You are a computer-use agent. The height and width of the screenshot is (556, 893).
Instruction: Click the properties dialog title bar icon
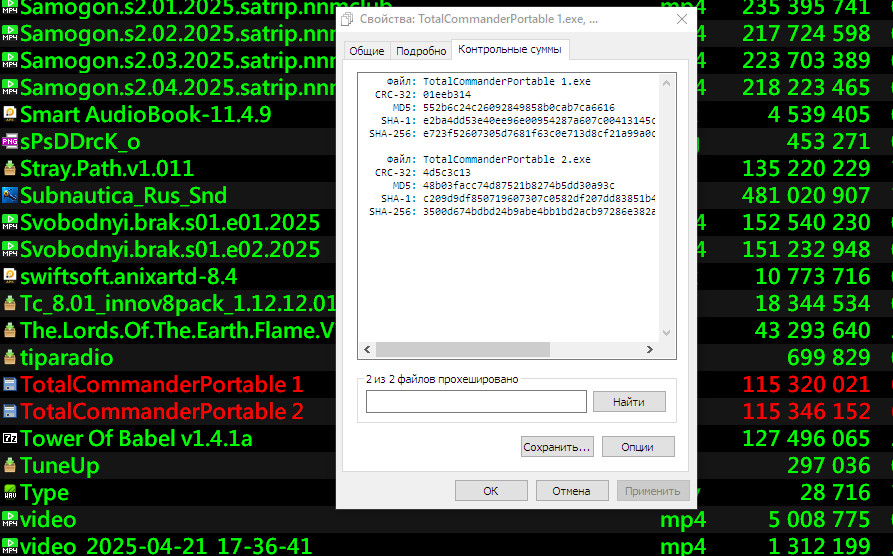[x=347, y=19]
